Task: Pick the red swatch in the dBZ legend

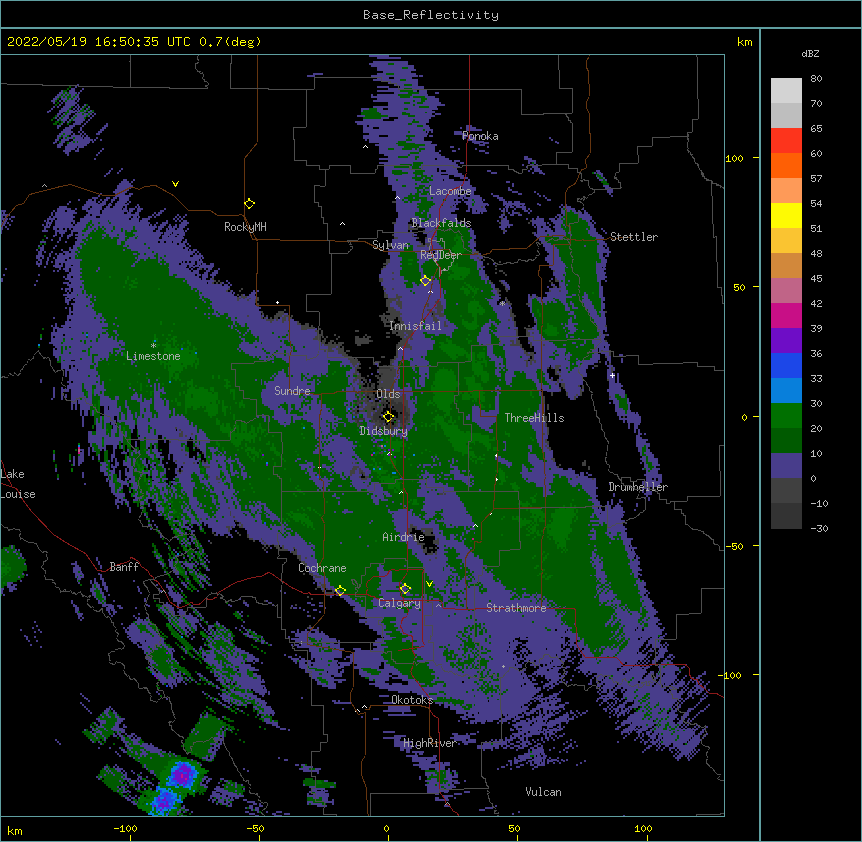Action: [786, 140]
